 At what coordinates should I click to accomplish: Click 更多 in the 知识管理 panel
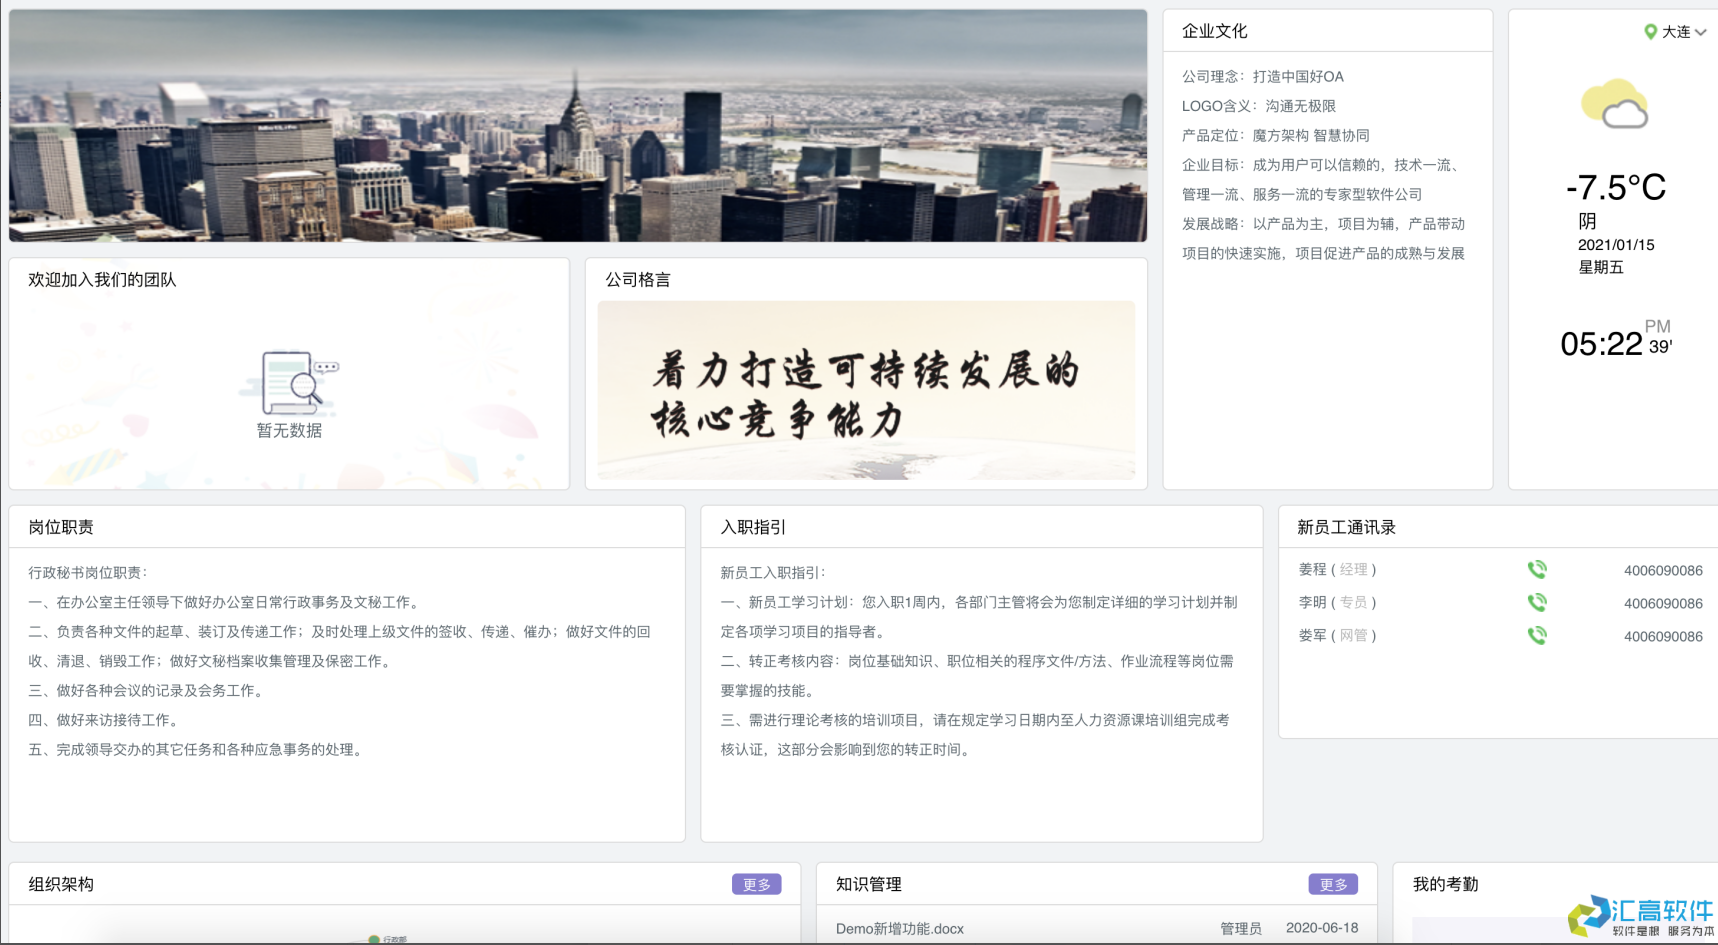(x=1334, y=884)
